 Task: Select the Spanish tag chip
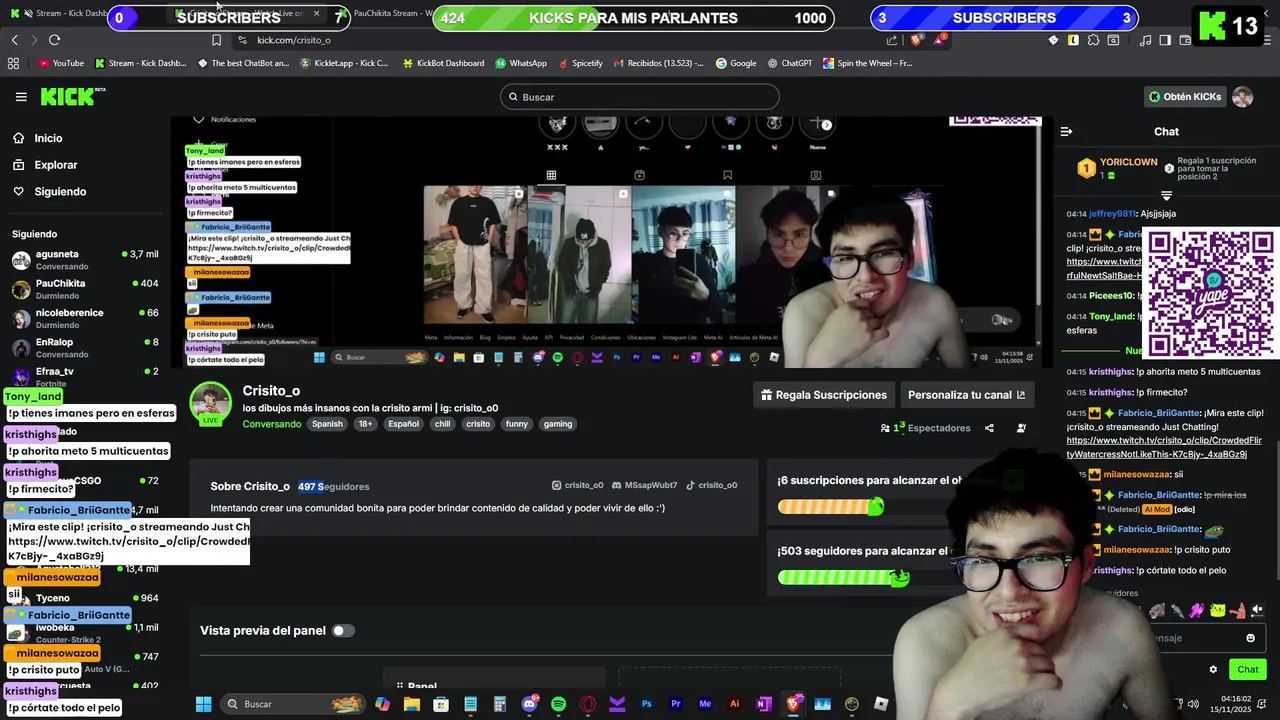coord(327,424)
